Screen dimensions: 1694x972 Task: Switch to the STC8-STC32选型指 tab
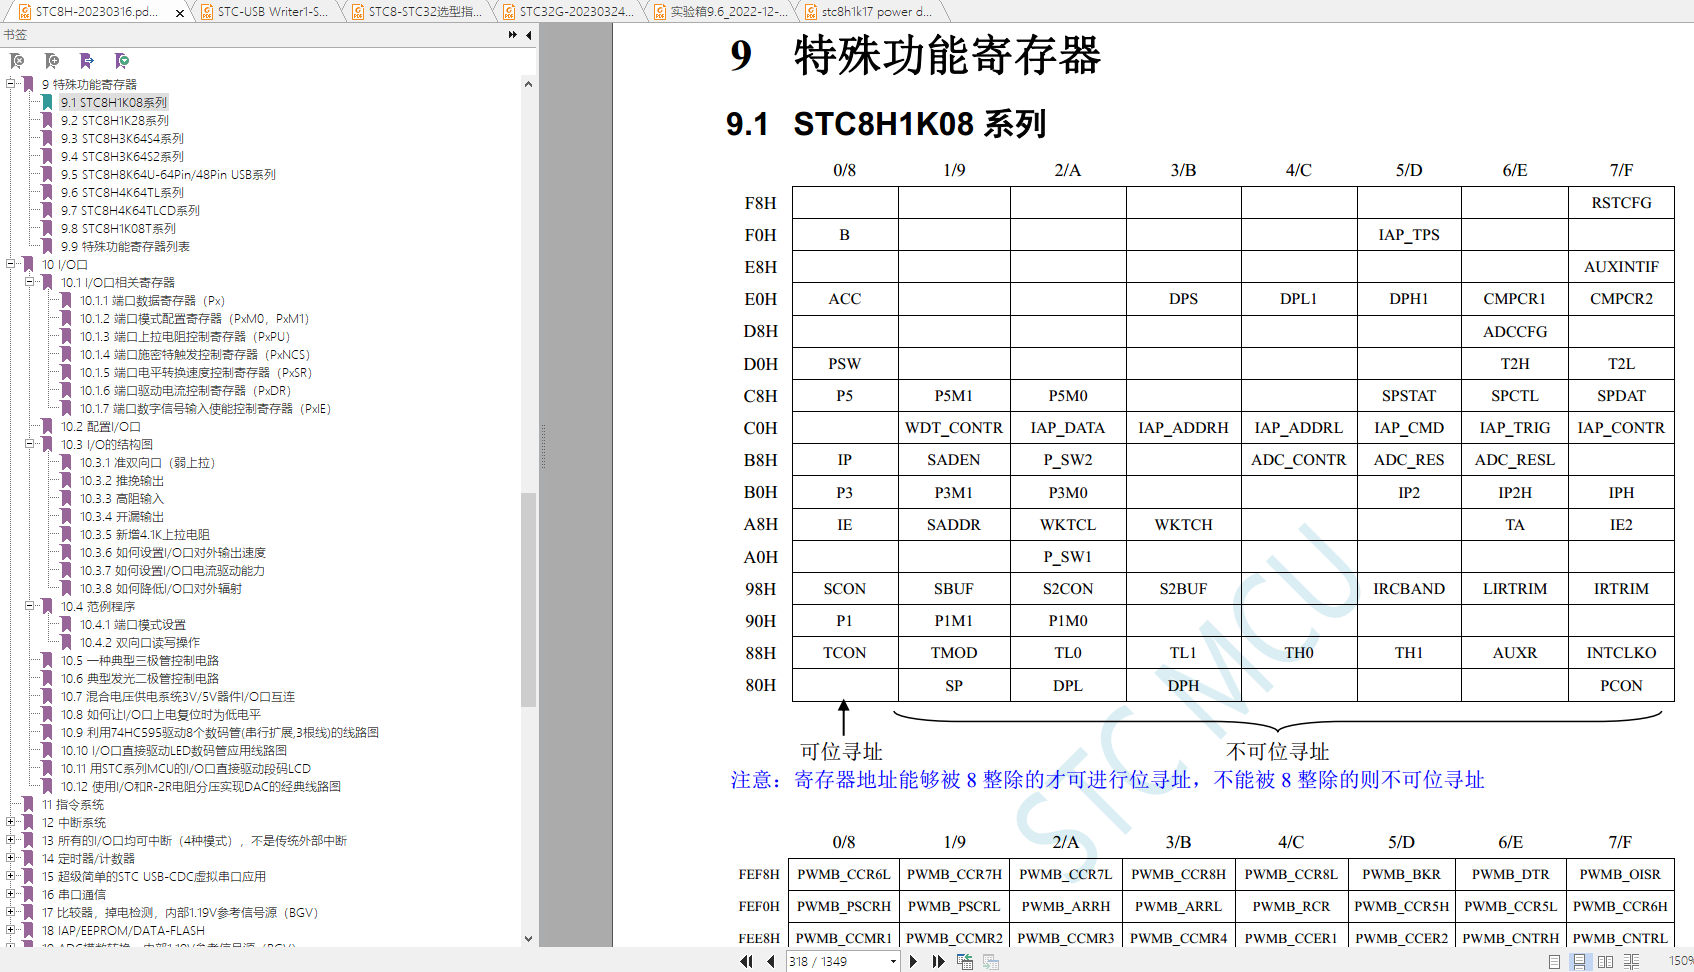point(424,12)
